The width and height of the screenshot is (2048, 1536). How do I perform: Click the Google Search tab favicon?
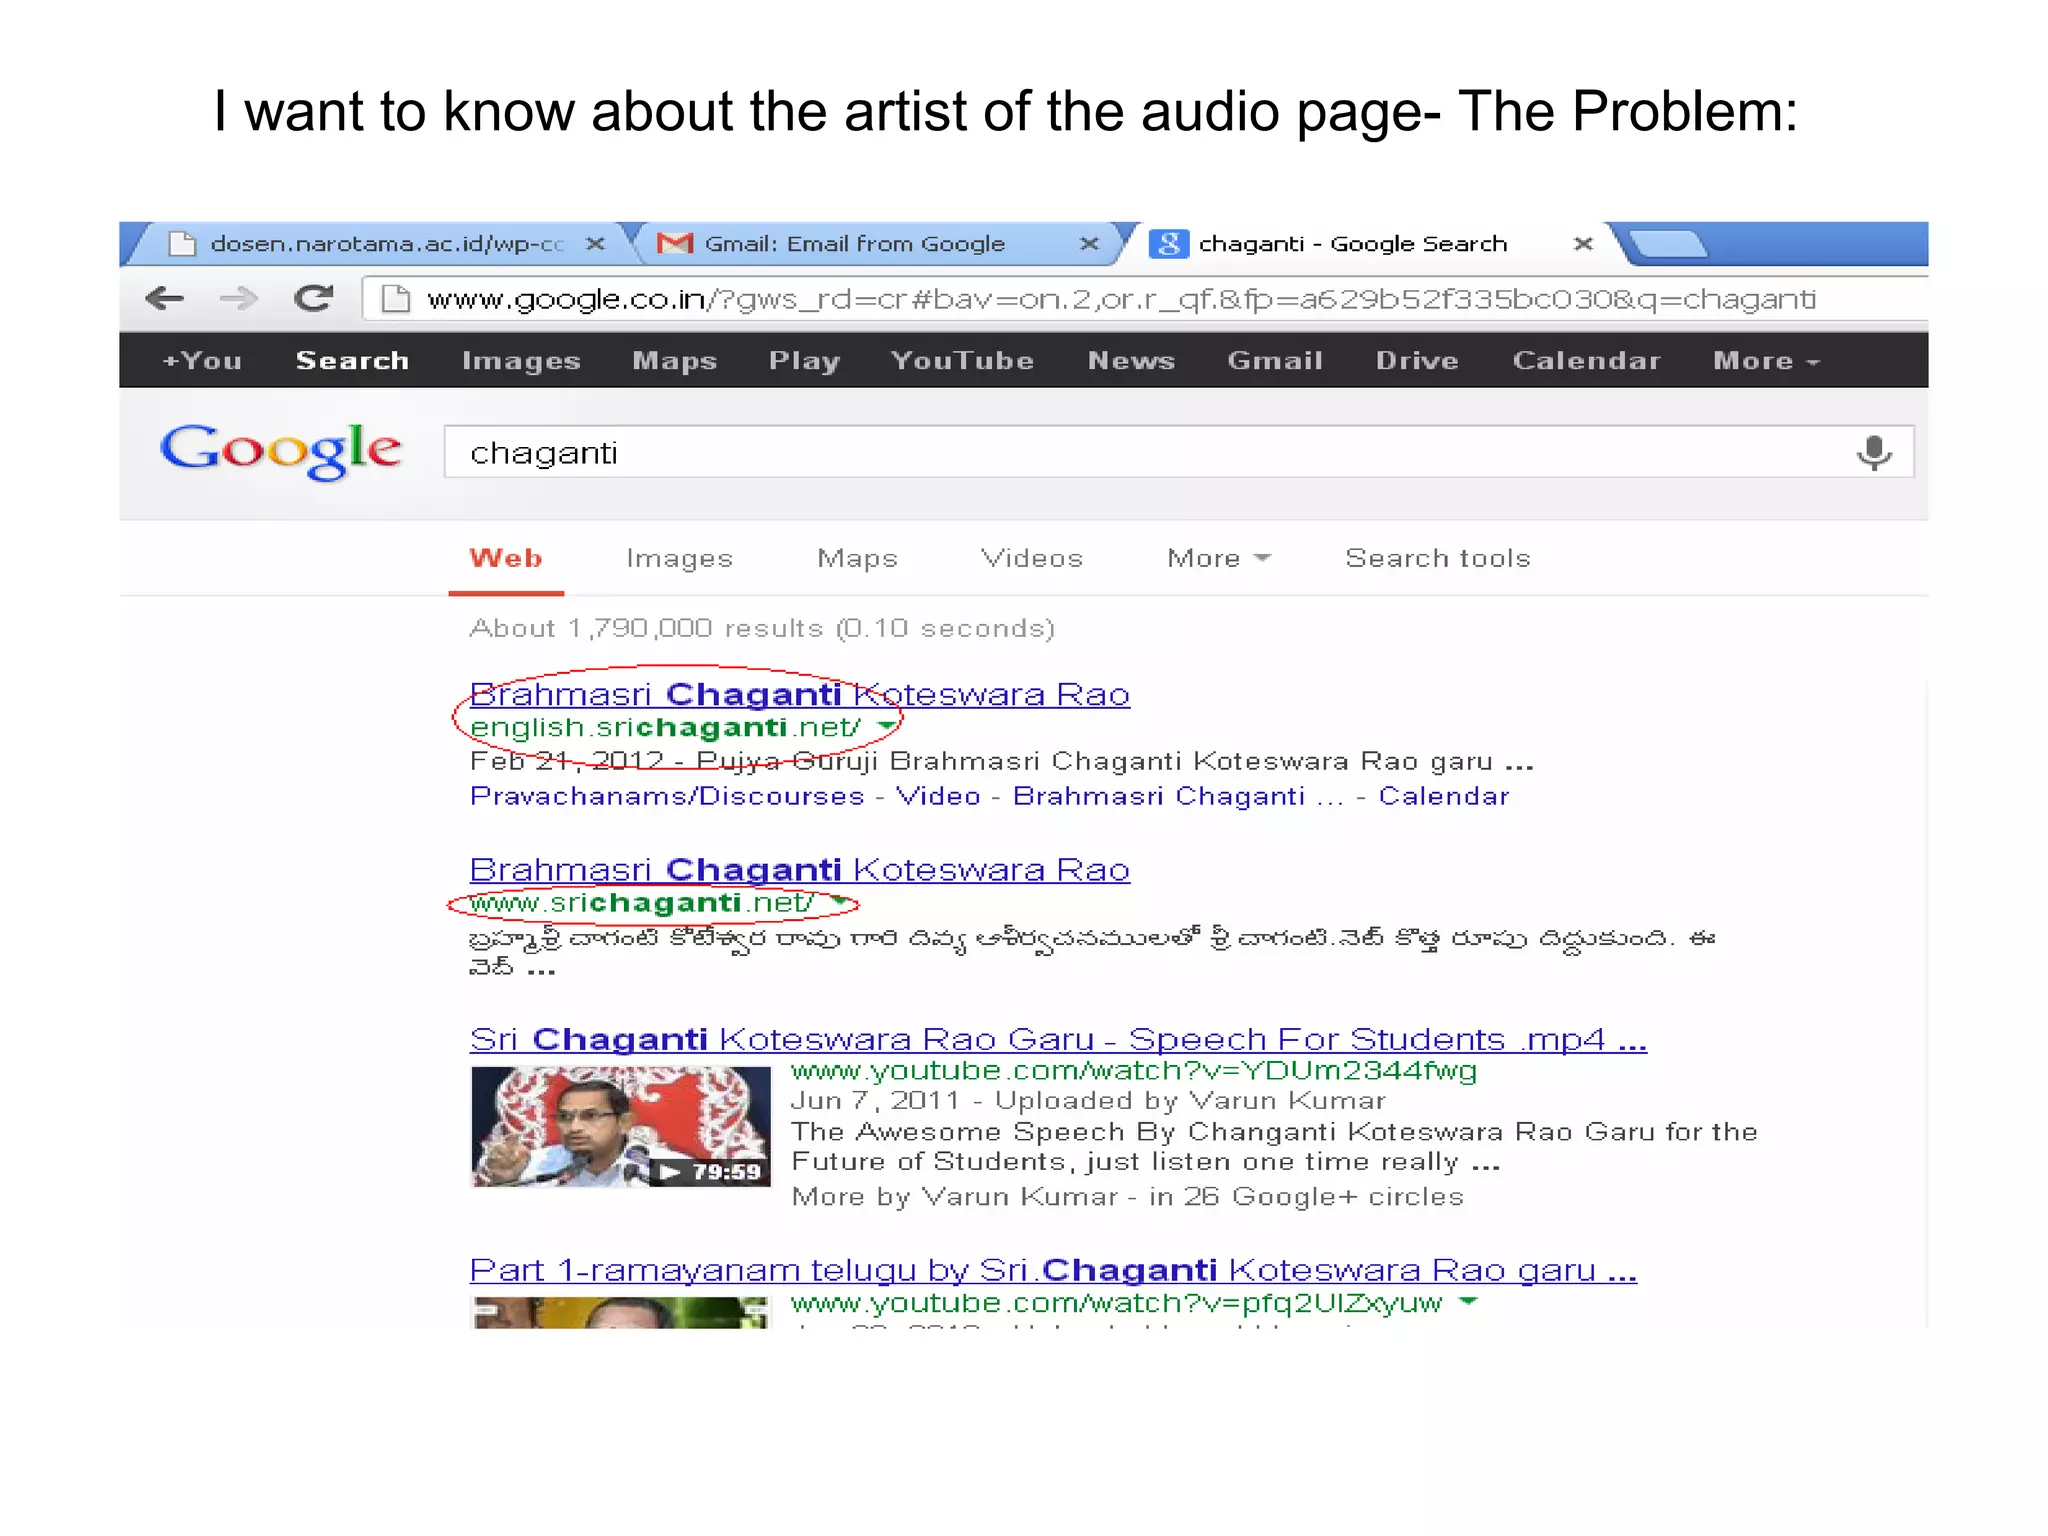[1168, 243]
